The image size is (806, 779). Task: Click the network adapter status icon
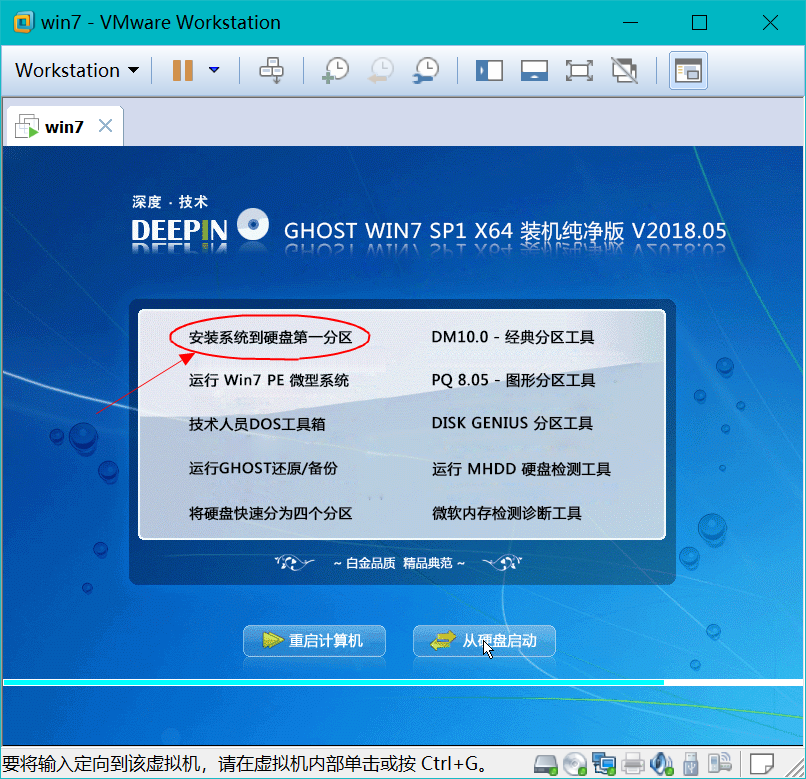pos(603,764)
